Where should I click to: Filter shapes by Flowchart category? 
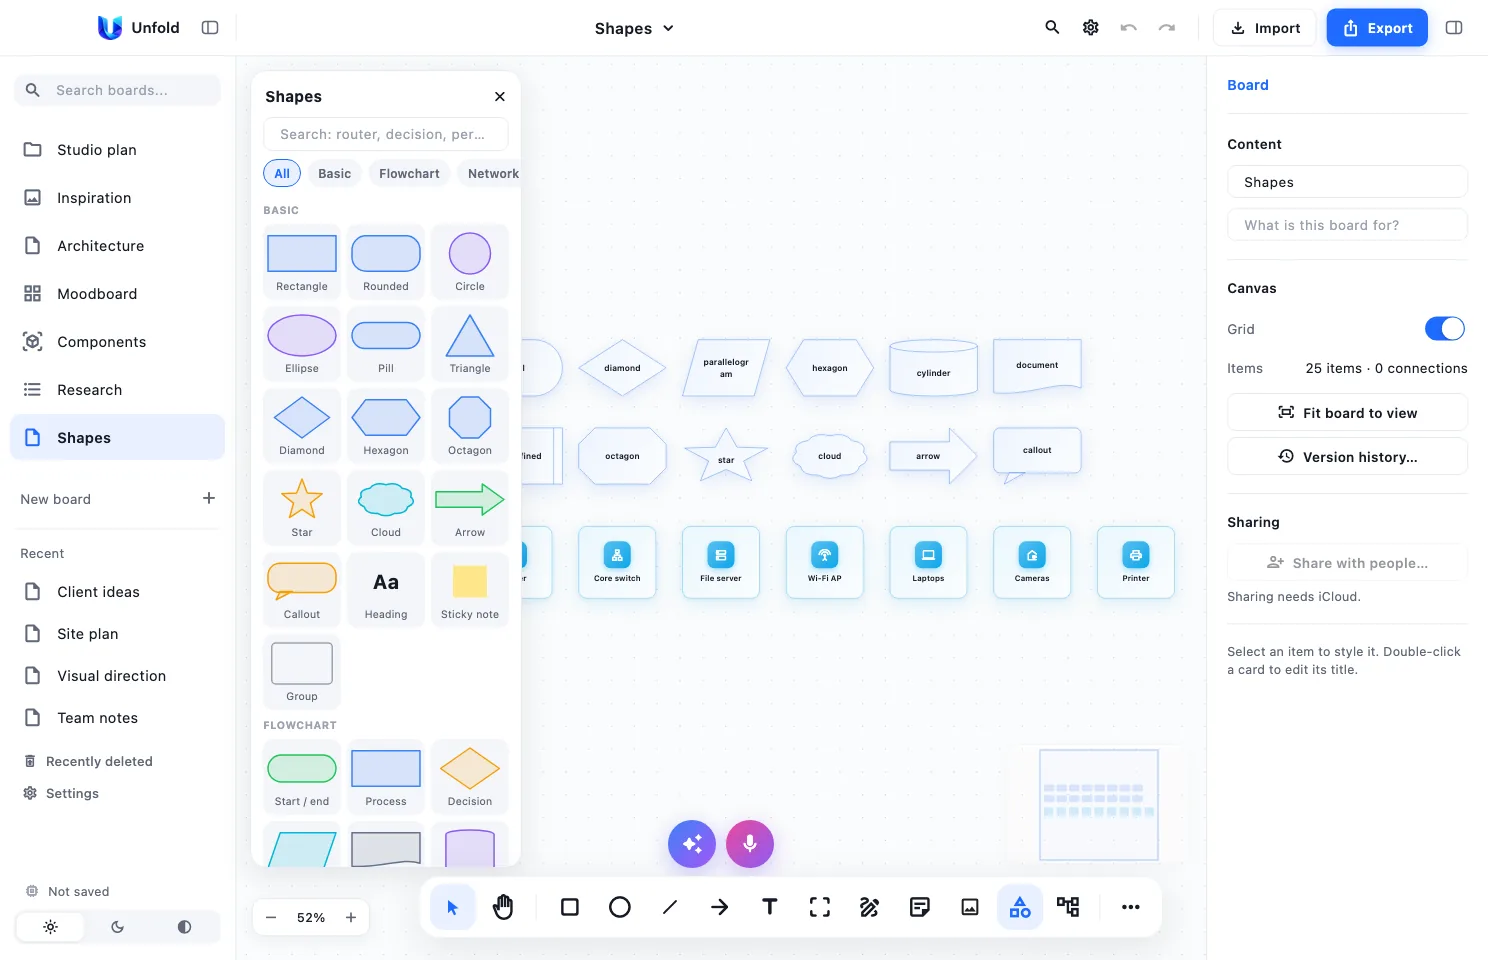(409, 174)
